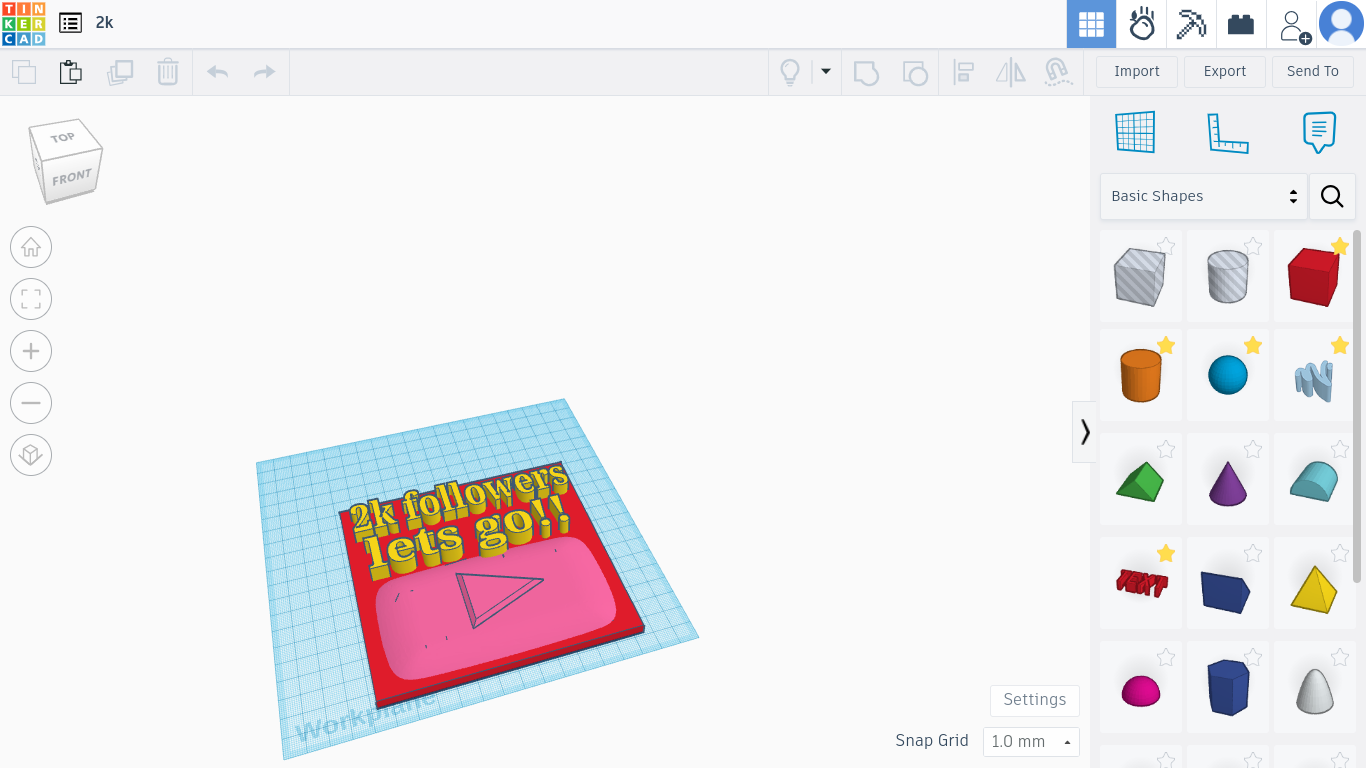Expand the show all dropdown arrow
This screenshot has height=768, width=1366.
[x=826, y=72]
